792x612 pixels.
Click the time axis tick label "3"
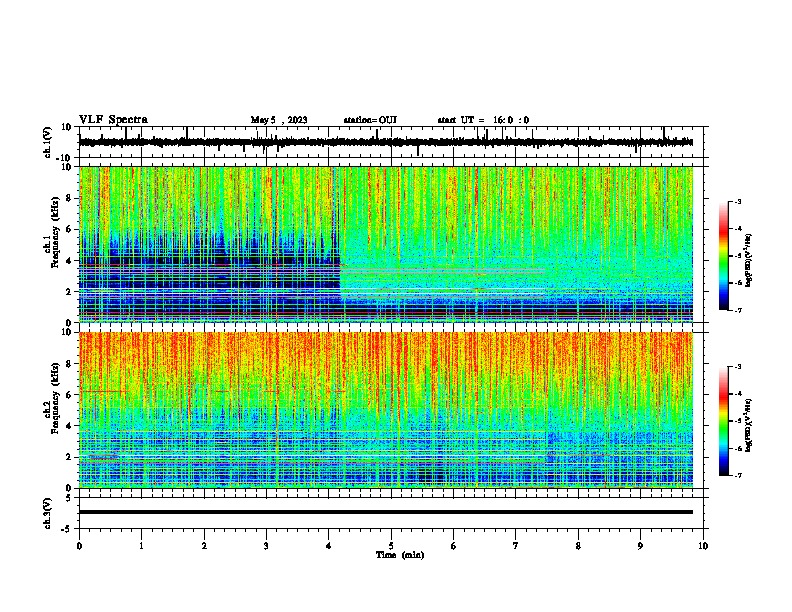(266, 546)
